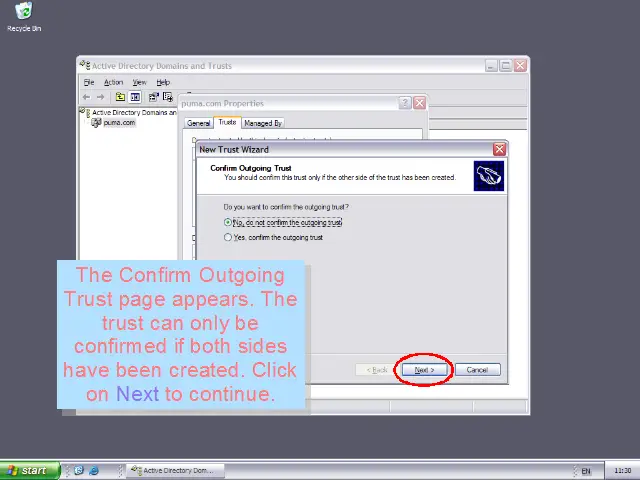Viewport: 640px width, 480px height.
Task: Switch to the General tab
Action: [198, 123]
